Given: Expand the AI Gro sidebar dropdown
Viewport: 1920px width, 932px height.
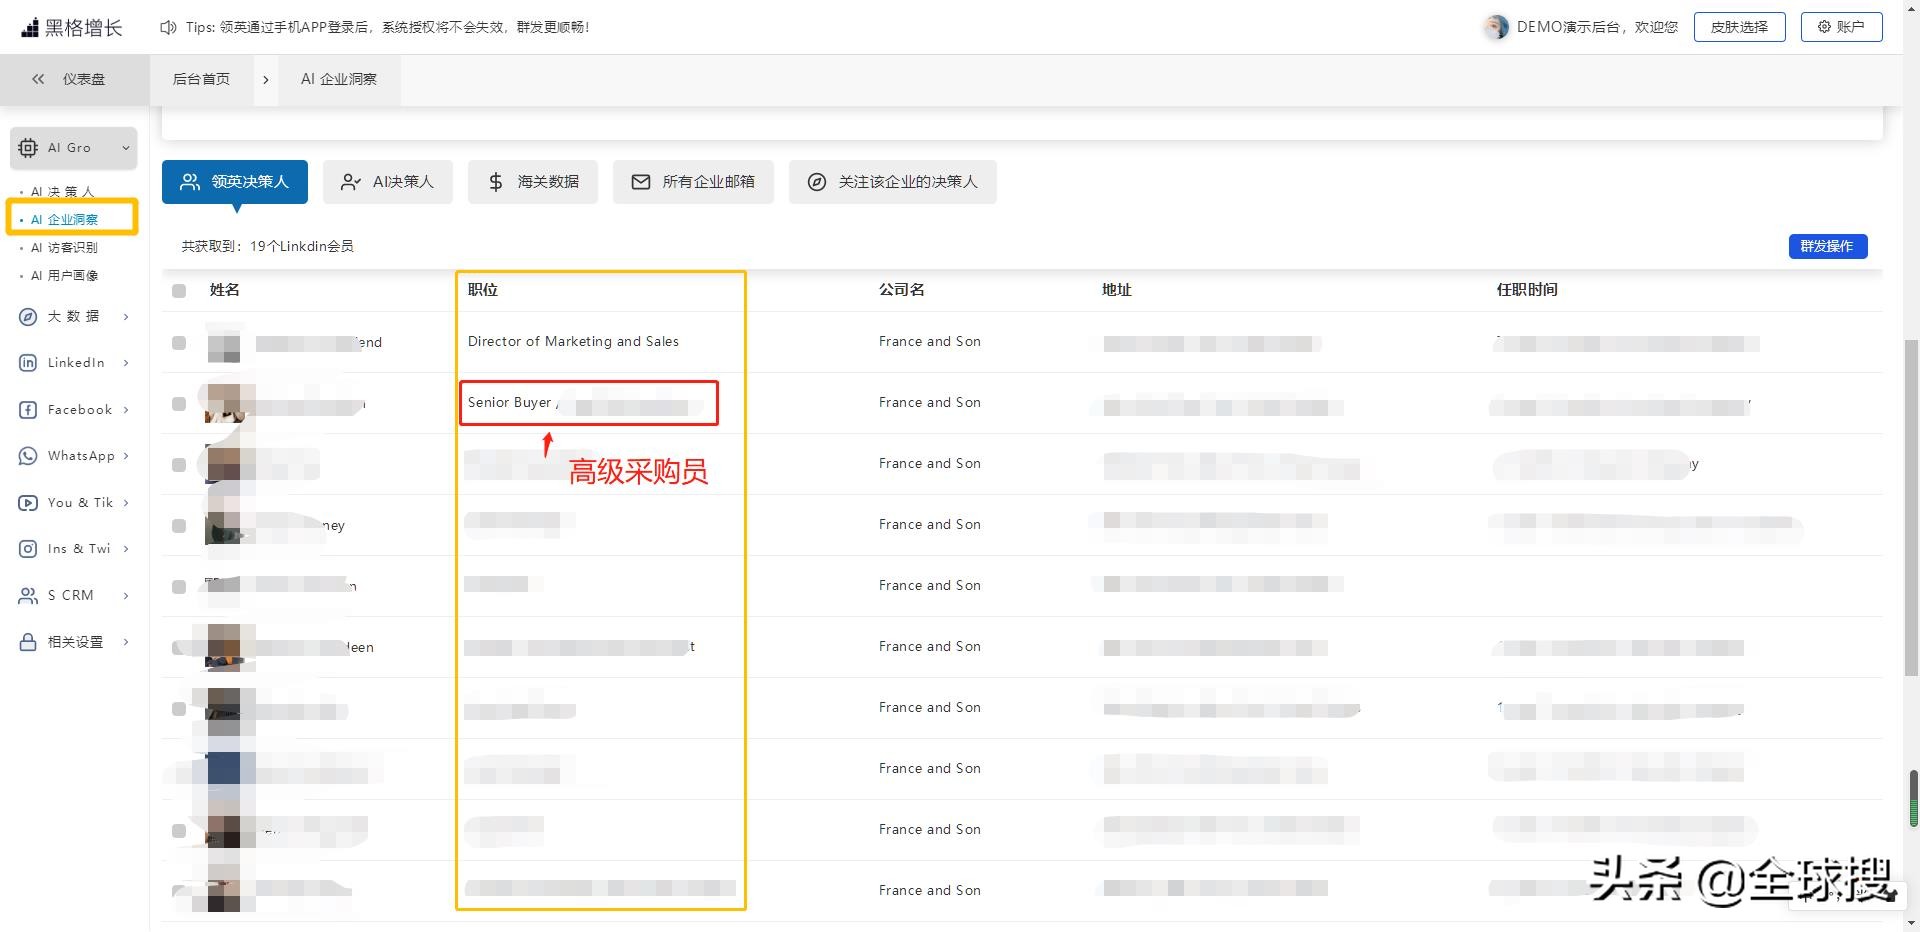Looking at the screenshot, I should (125, 147).
